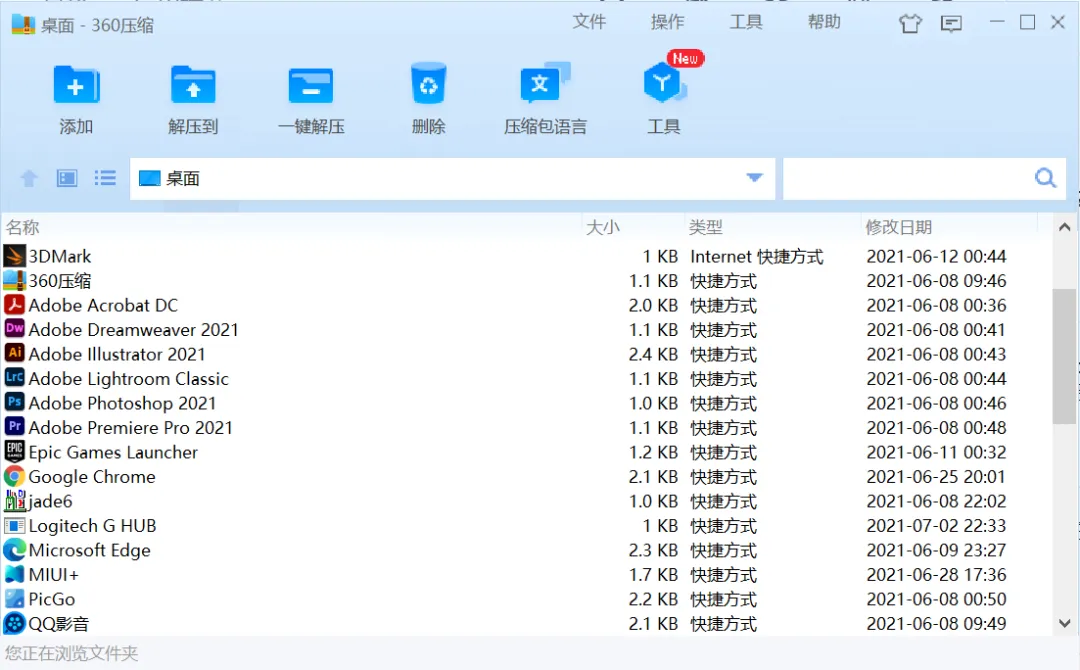Click the vertical scrollbar thumb

click(x=1064, y=356)
